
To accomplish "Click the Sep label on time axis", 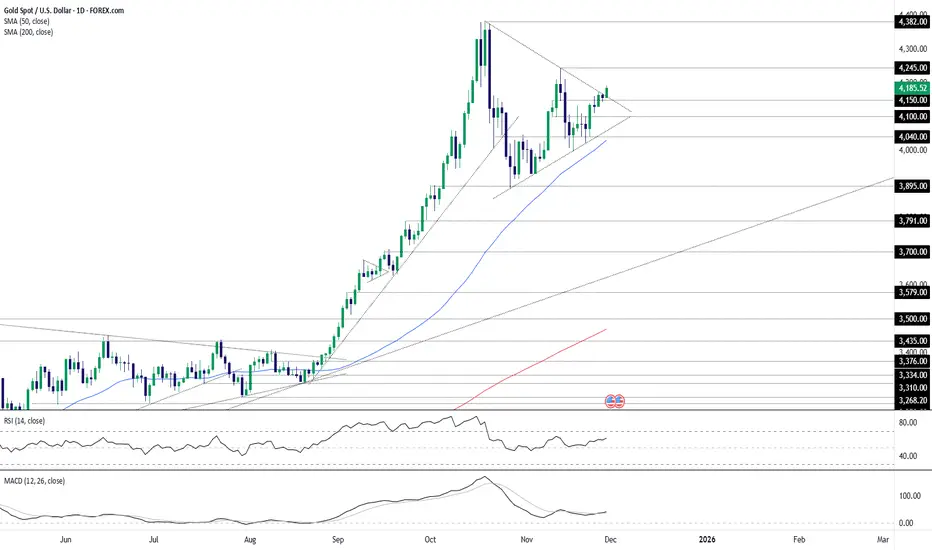I will click(x=338, y=539).
